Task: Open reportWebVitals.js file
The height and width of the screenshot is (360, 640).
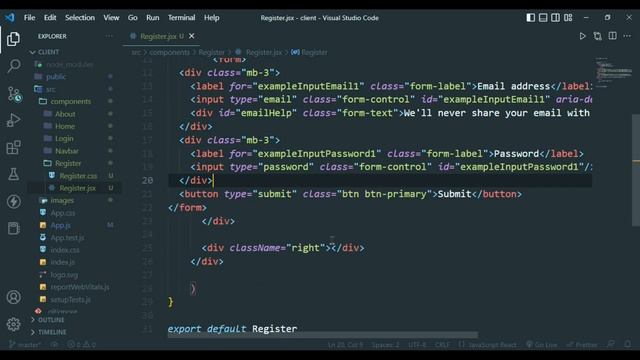Action: pyautogui.click(x=80, y=287)
